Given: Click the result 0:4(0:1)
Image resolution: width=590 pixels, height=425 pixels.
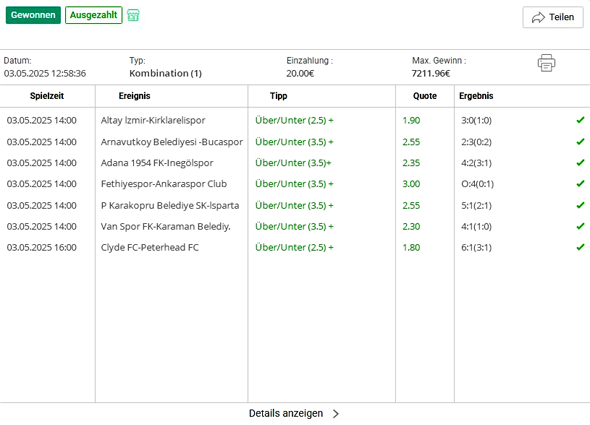Looking at the screenshot, I should [477, 184].
